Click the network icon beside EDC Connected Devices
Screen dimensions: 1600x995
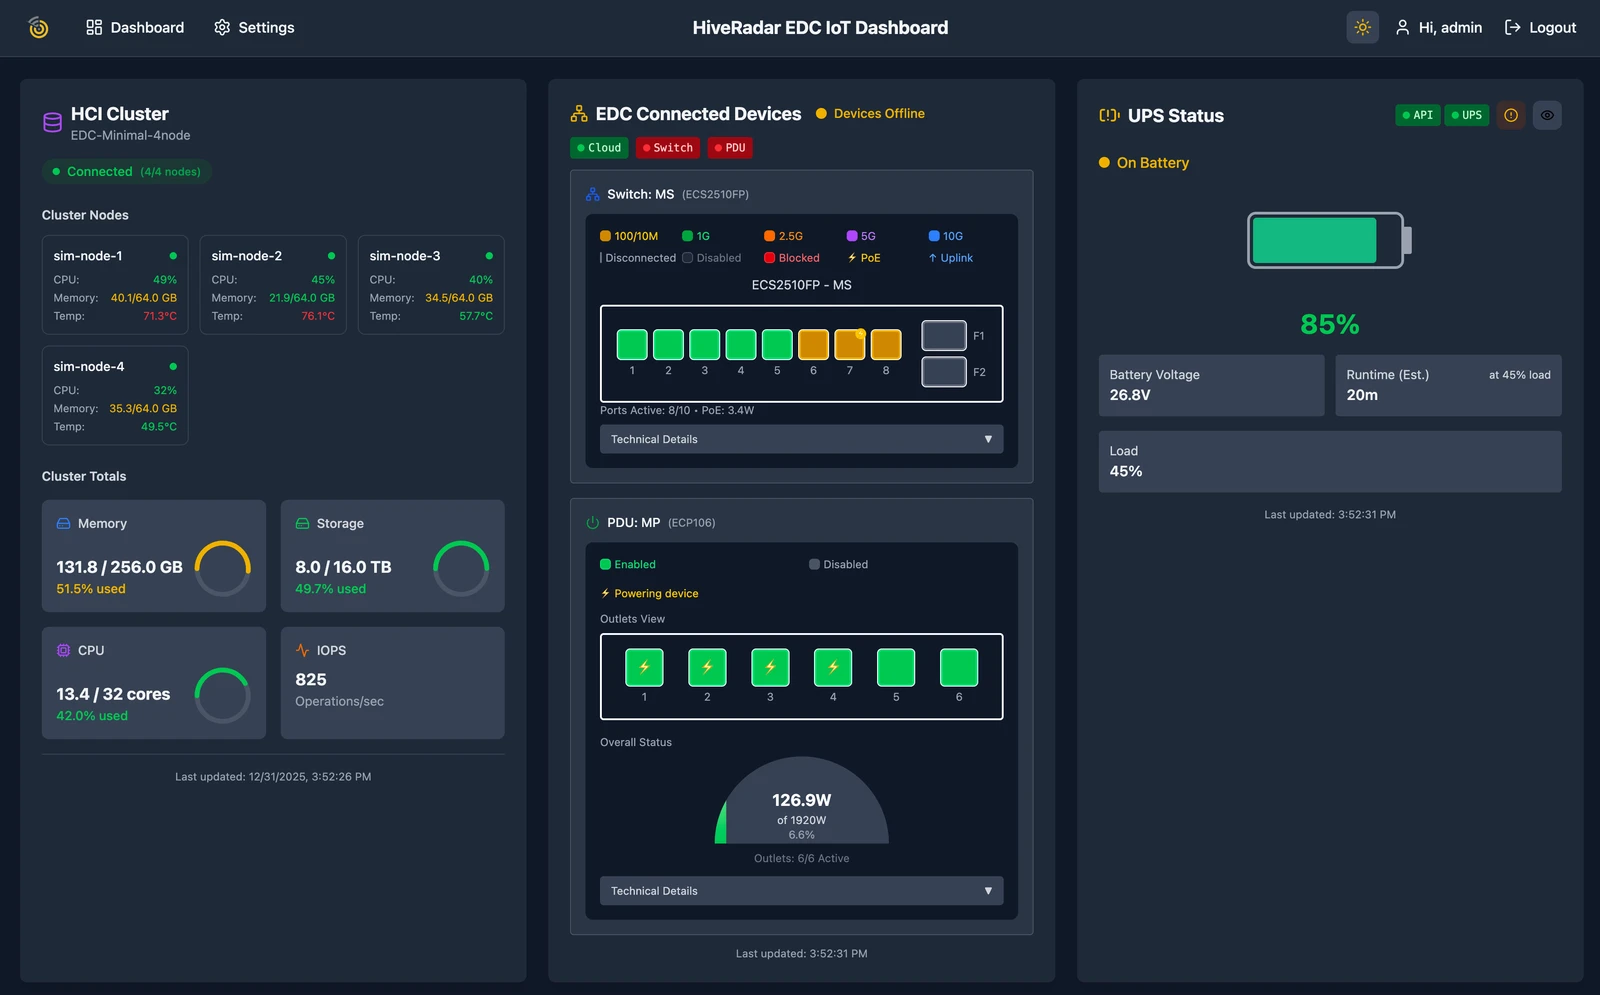point(577,113)
